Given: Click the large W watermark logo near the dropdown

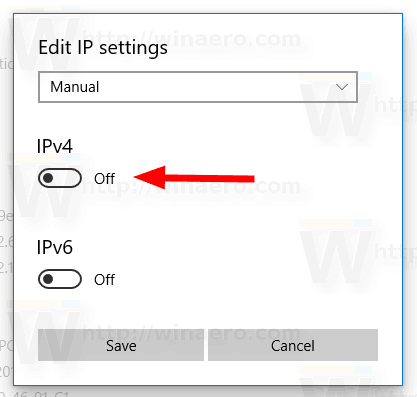Looking at the screenshot, I should pyautogui.click(x=336, y=110).
